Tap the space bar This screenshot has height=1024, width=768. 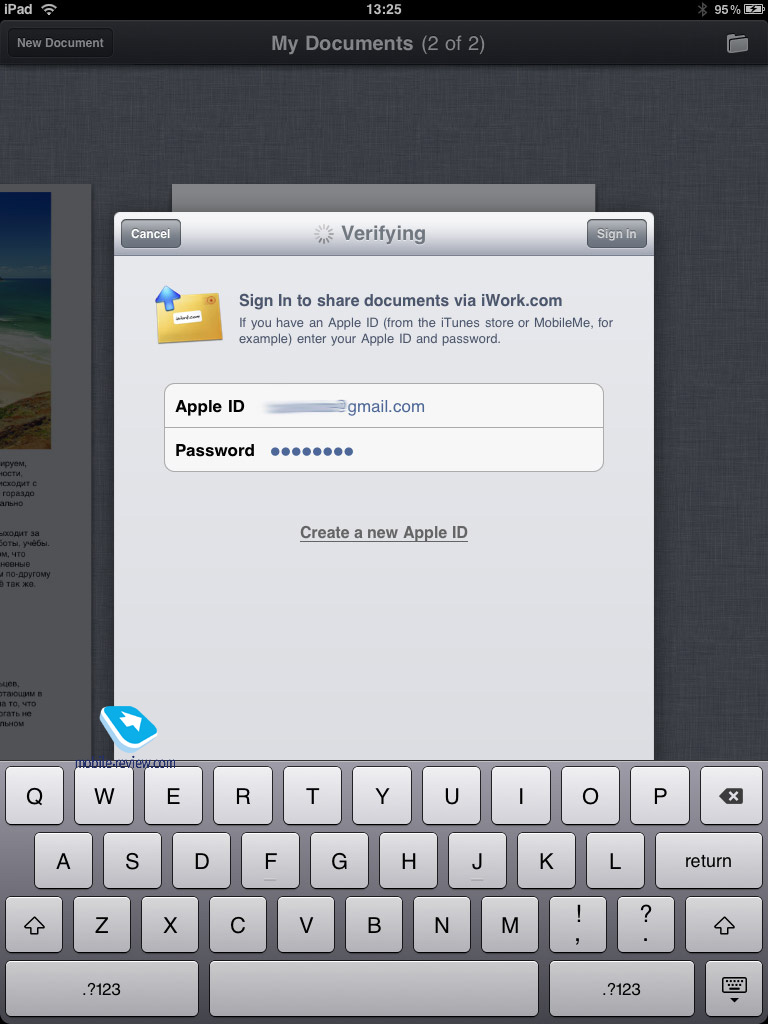pos(374,989)
